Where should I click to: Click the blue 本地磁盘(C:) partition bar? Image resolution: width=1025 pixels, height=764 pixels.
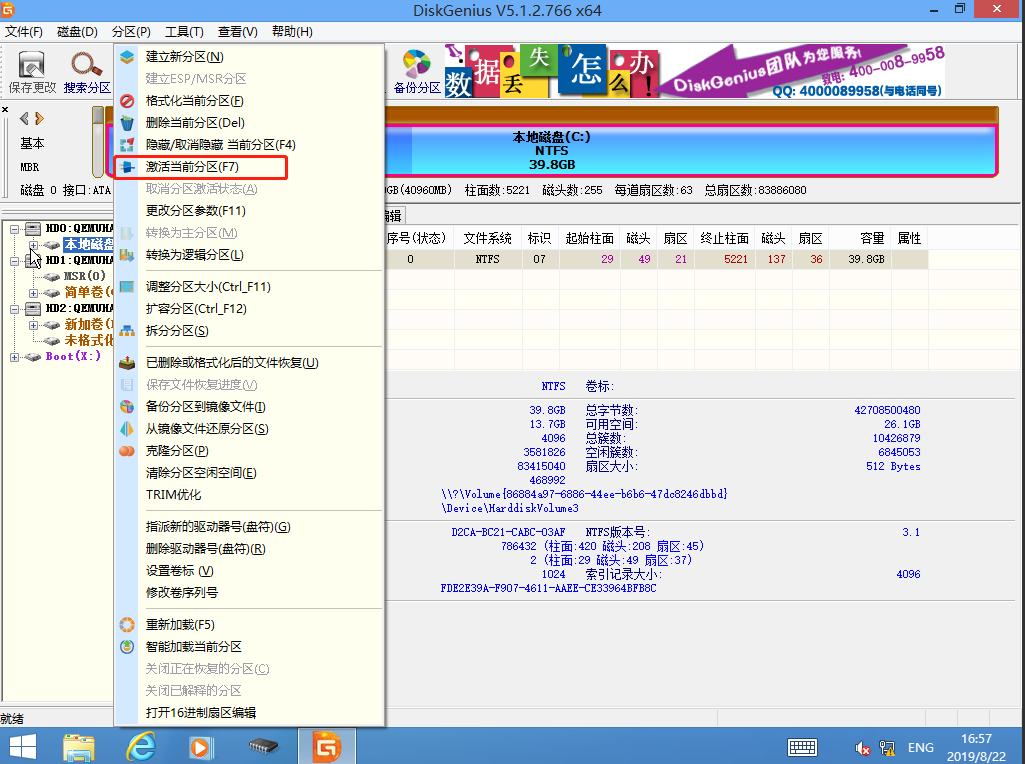click(x=690, y=150)
